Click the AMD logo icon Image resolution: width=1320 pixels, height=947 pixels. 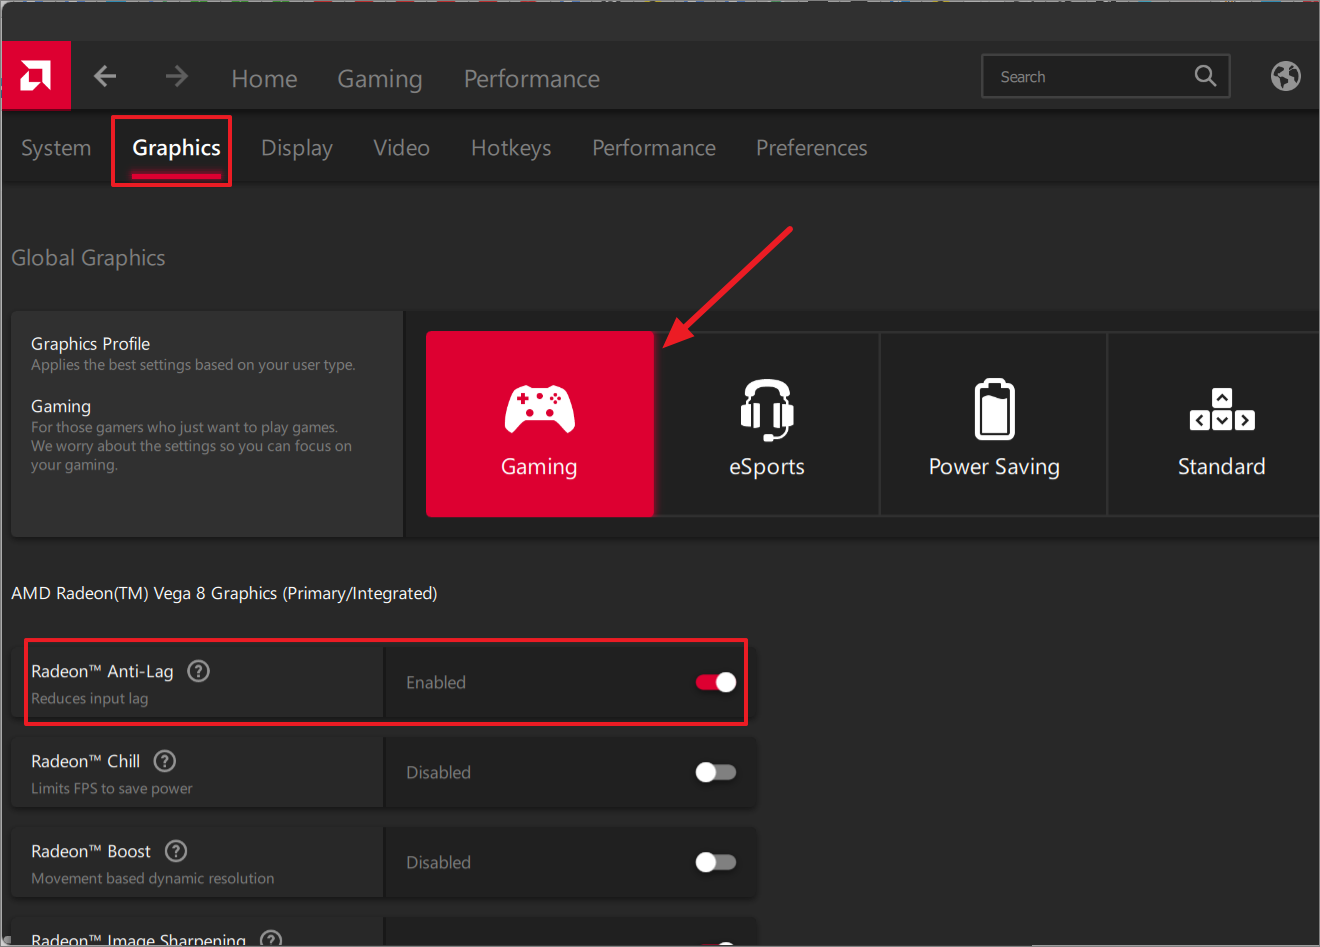[36, 76]
